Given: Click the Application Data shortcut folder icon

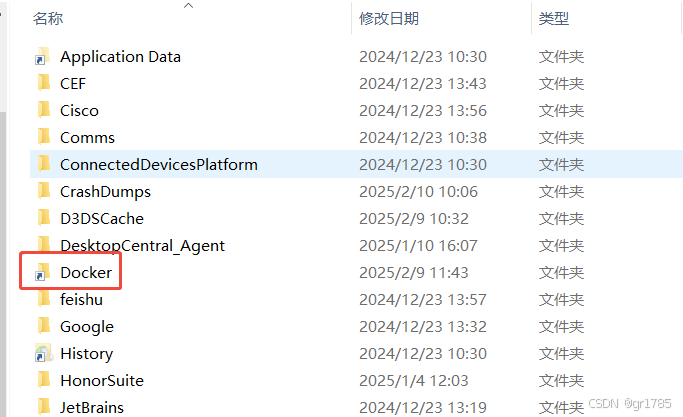Looking at the screenshot, I should 43,57.
